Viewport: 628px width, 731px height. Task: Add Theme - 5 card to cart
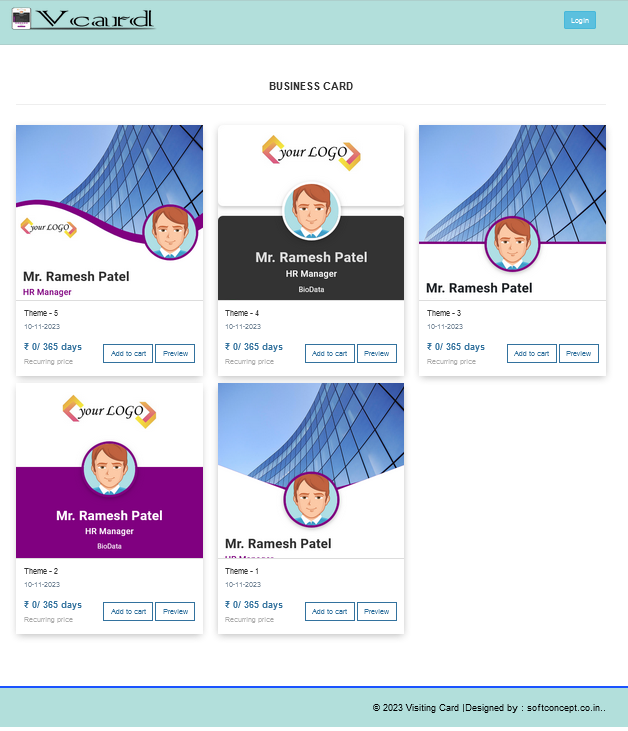(x=128, y=353)
